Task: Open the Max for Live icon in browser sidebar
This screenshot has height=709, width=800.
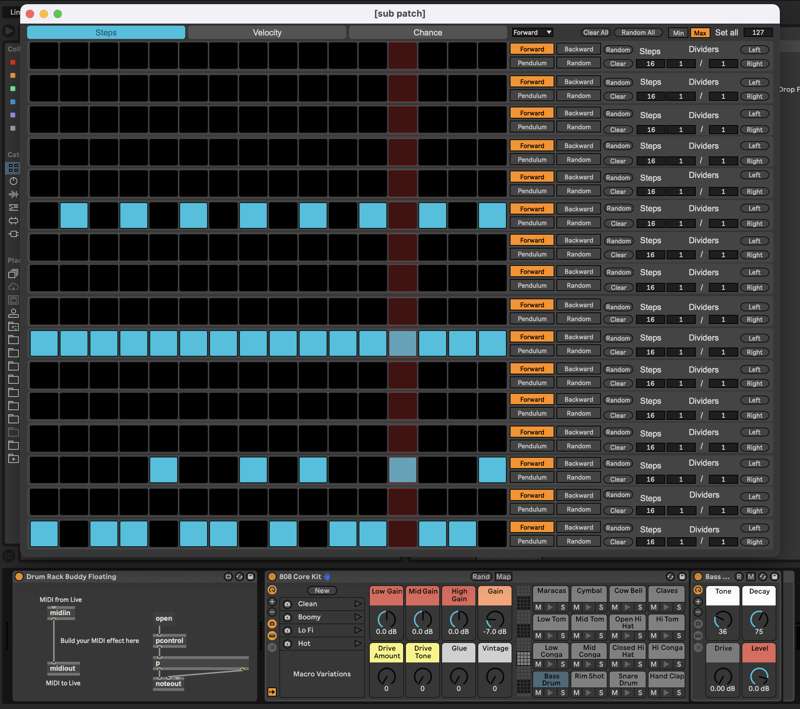Action: pos(13,220)
